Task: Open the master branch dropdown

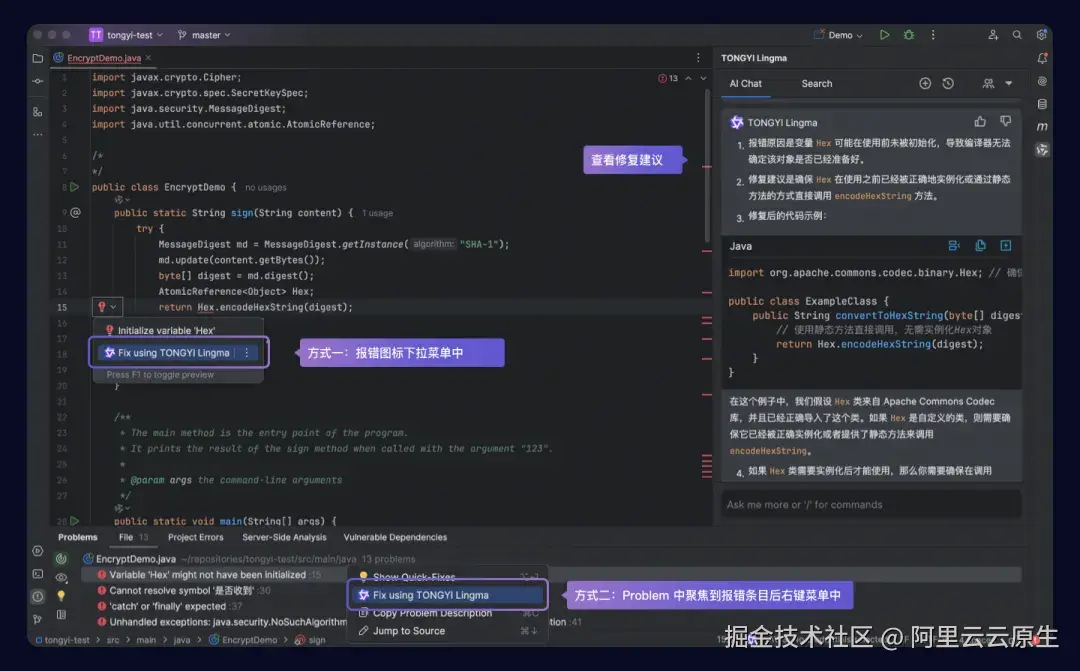Action: [204, 35]
